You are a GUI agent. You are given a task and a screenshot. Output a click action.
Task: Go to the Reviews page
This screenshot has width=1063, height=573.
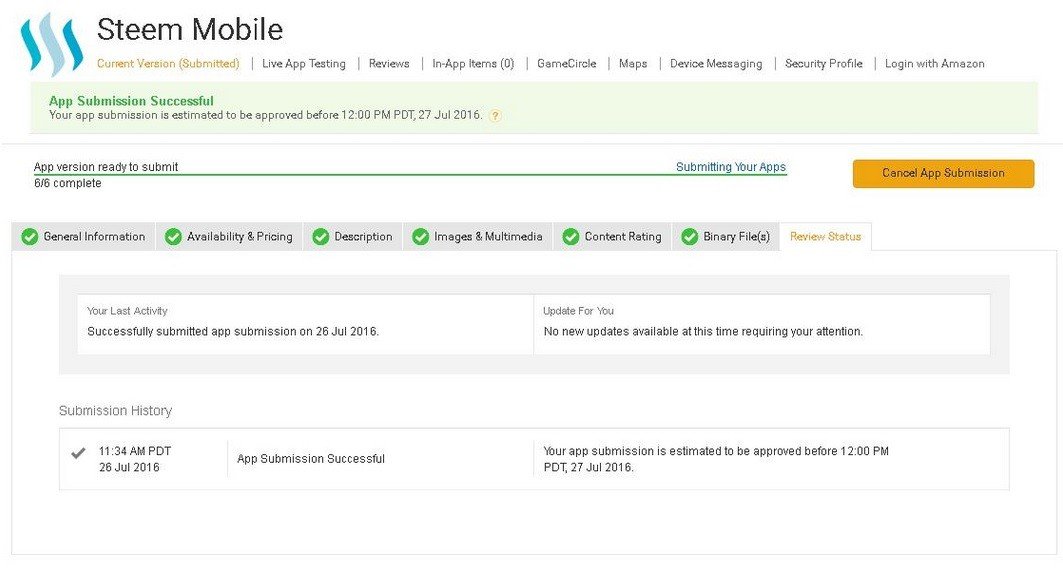(x=389, y=64)
